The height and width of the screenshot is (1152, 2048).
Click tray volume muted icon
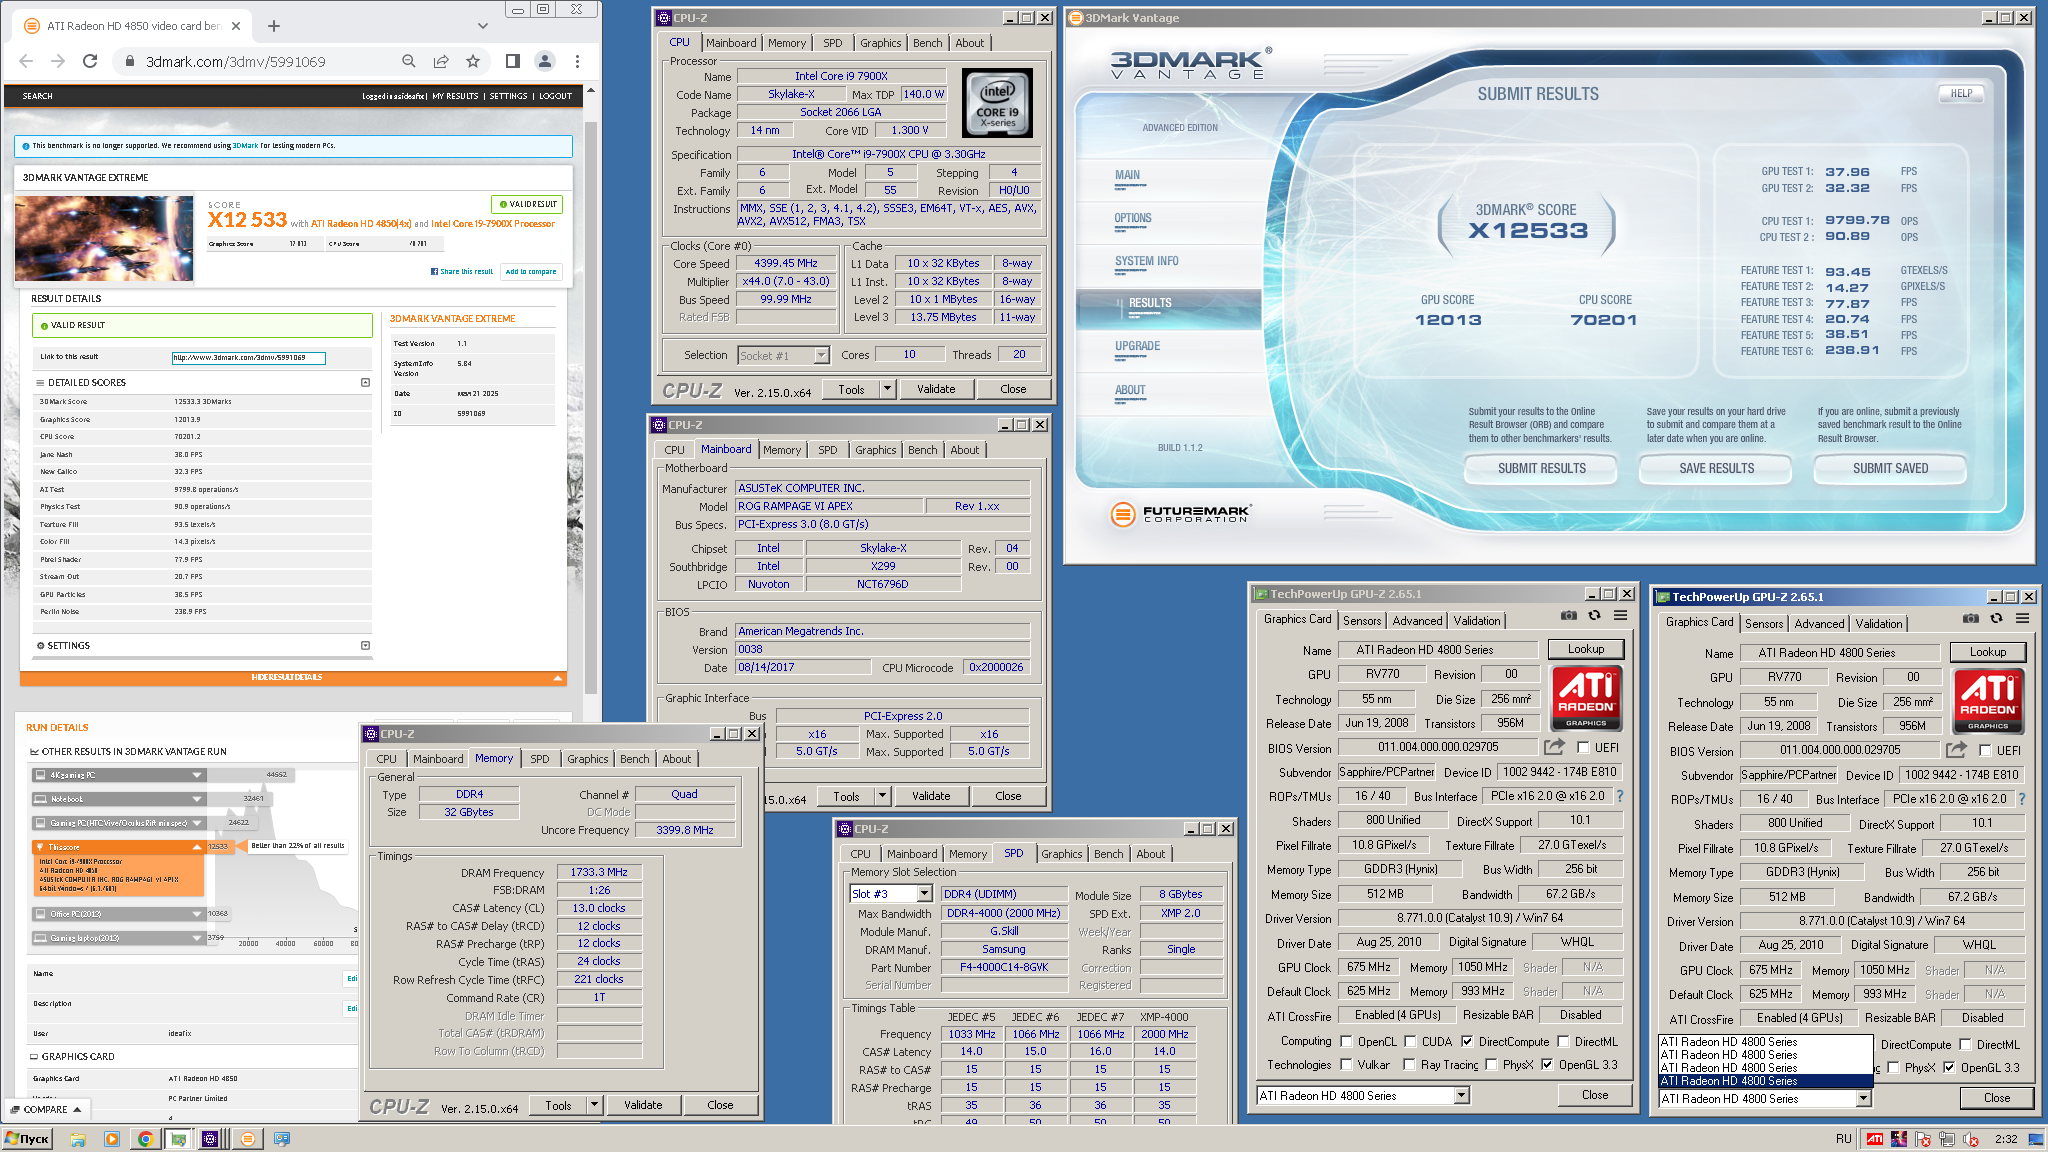[1971, 1139]
